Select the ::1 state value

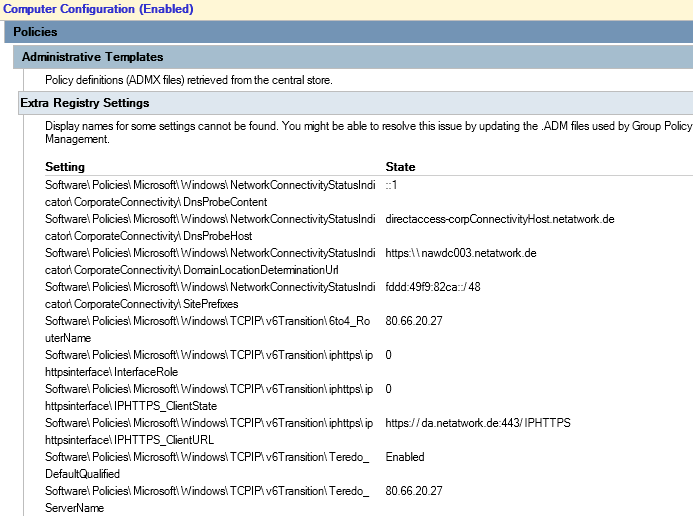click(391, 185)
